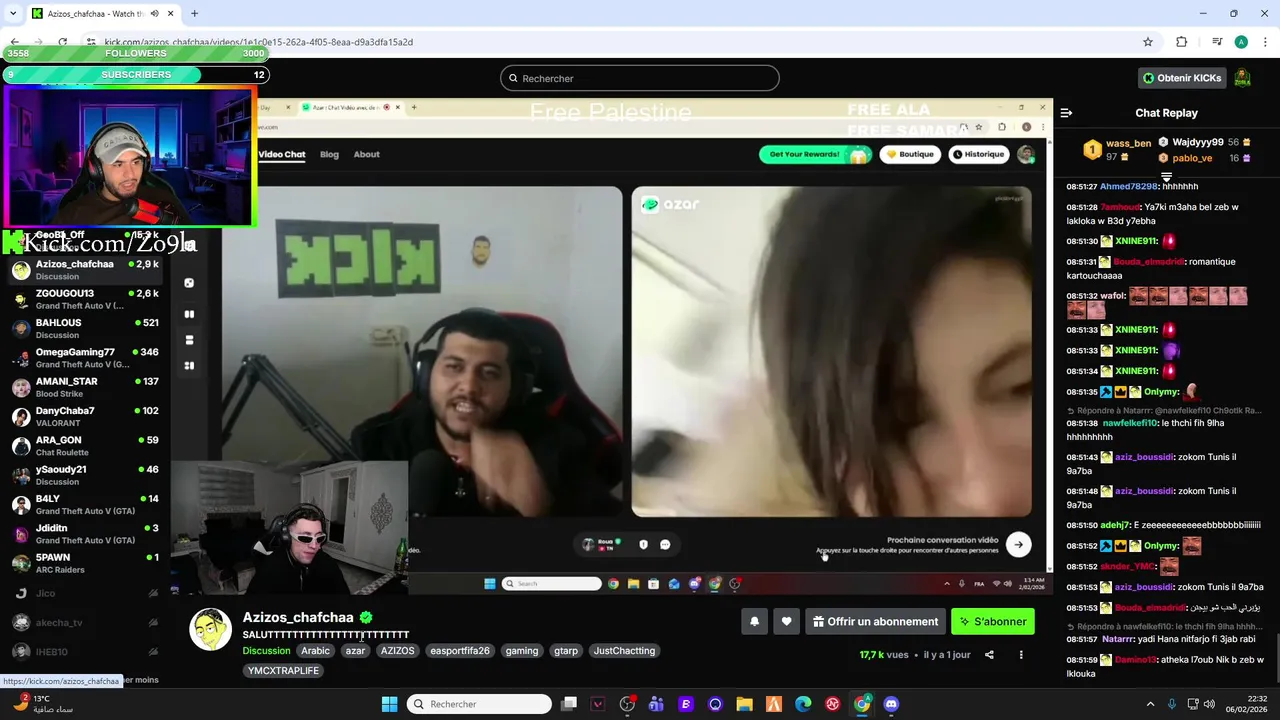Open the tab search chevron
This screenshot has height=720, width=1280.
[x=12, y=13]
